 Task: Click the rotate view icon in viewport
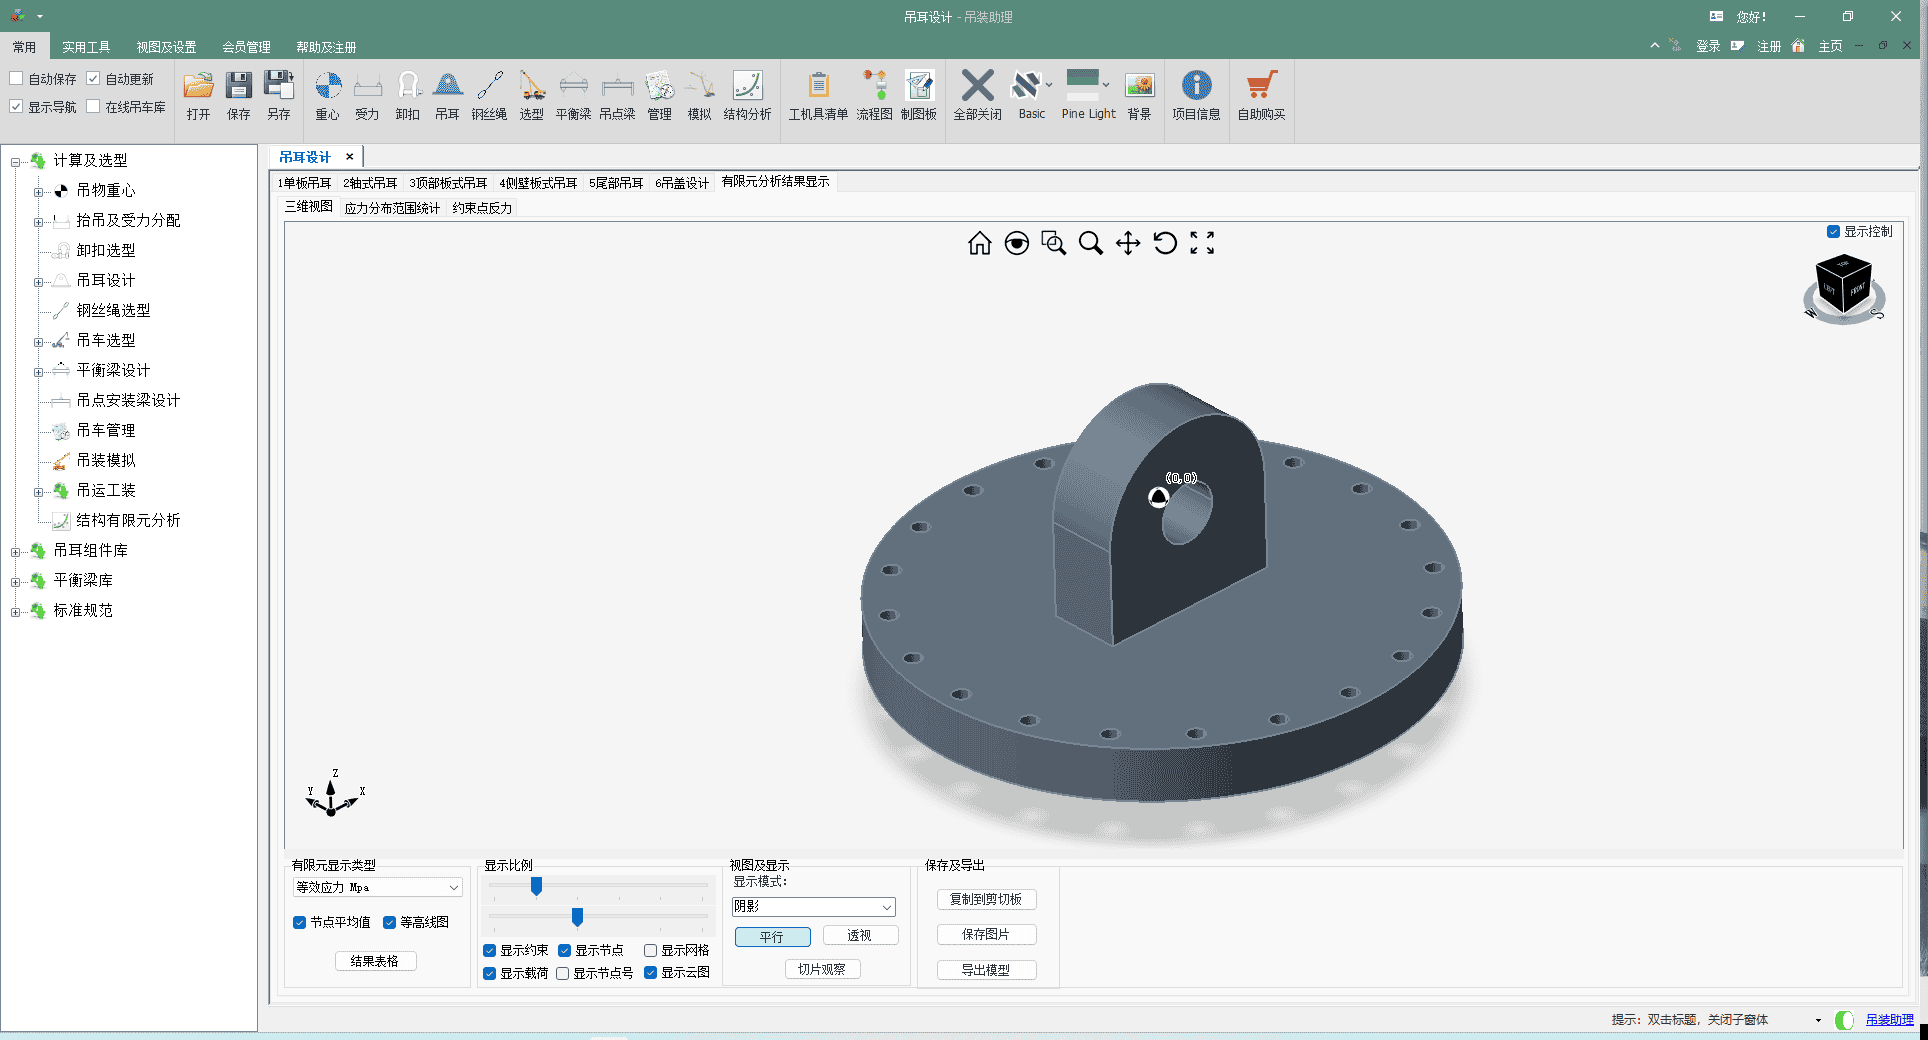click(1165, 243)
